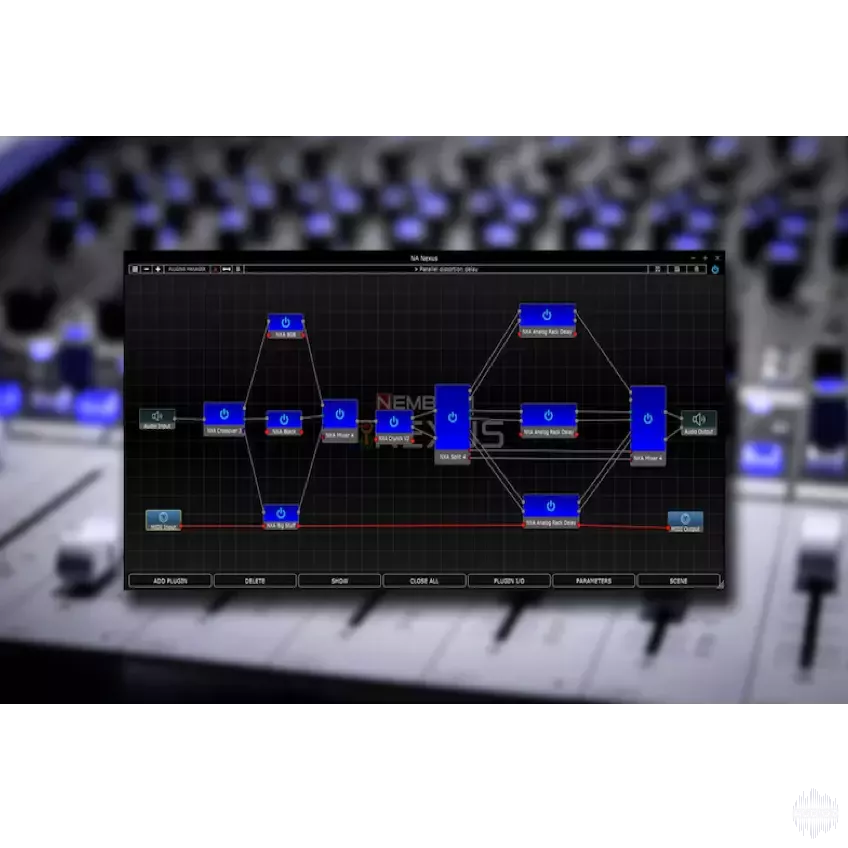Toggle power on Analog Rack Delay on MIDI line
Screen dimensions: 848x848
[551, 506]
